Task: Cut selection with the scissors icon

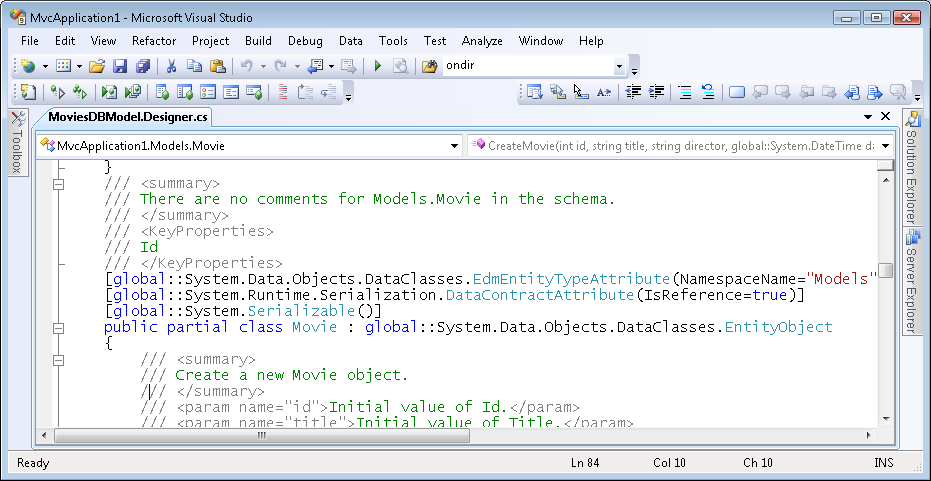Action: point(172,67)
